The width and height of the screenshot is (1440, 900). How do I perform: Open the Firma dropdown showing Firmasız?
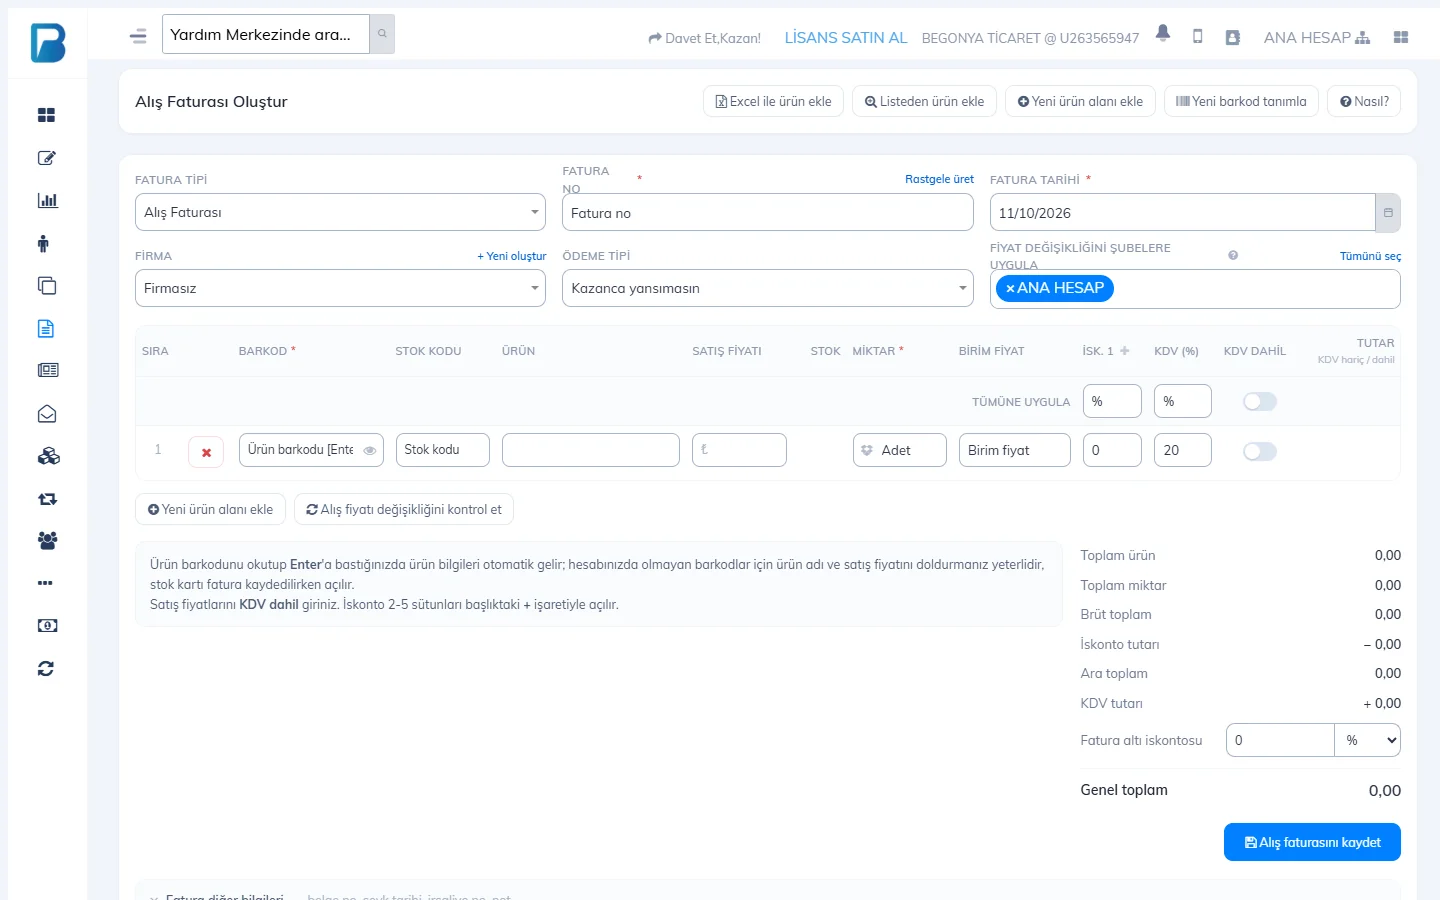(340, 288)
